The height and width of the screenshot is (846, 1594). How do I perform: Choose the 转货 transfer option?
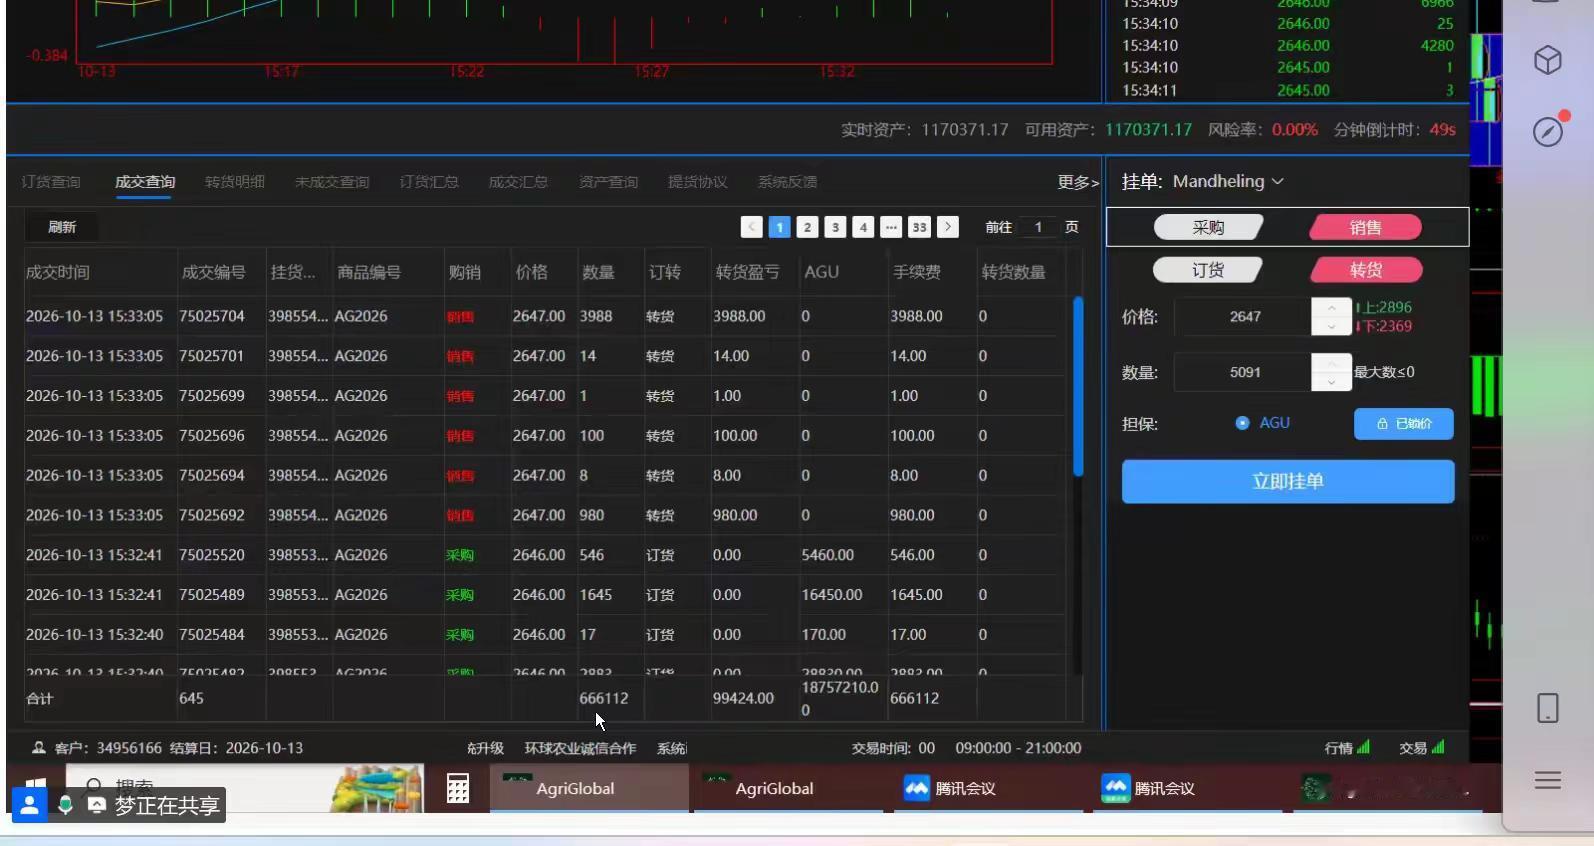(1365, 270)
